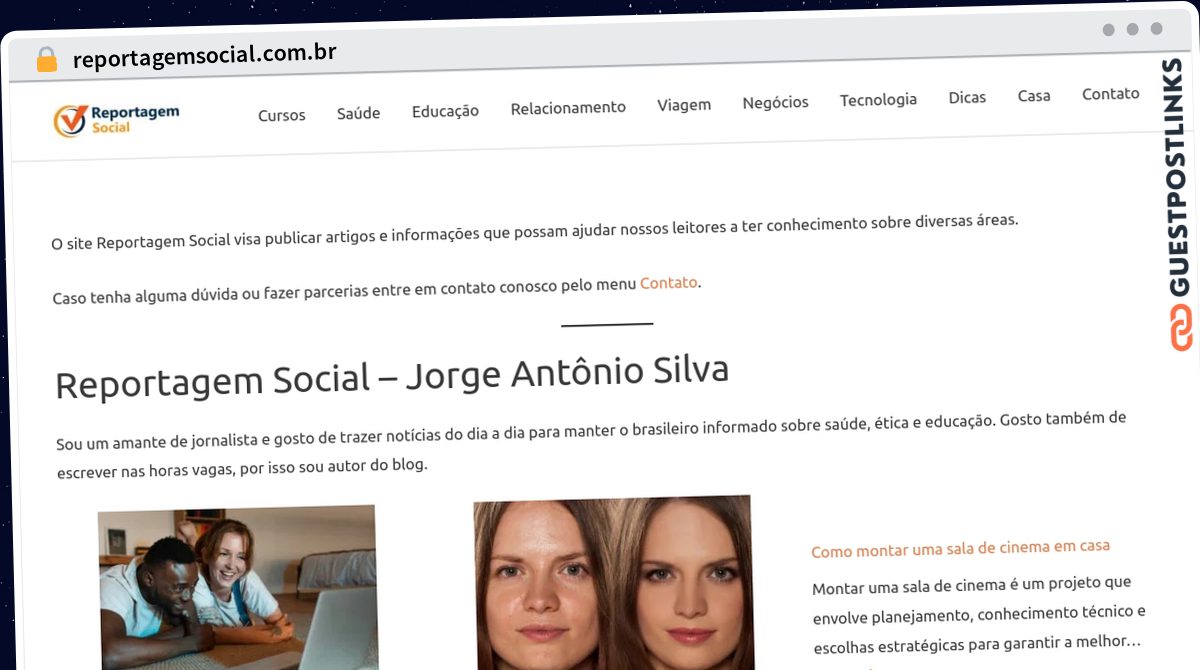Open the Educação menu
Screen dimensions: 1200x670
pos(445,111)
